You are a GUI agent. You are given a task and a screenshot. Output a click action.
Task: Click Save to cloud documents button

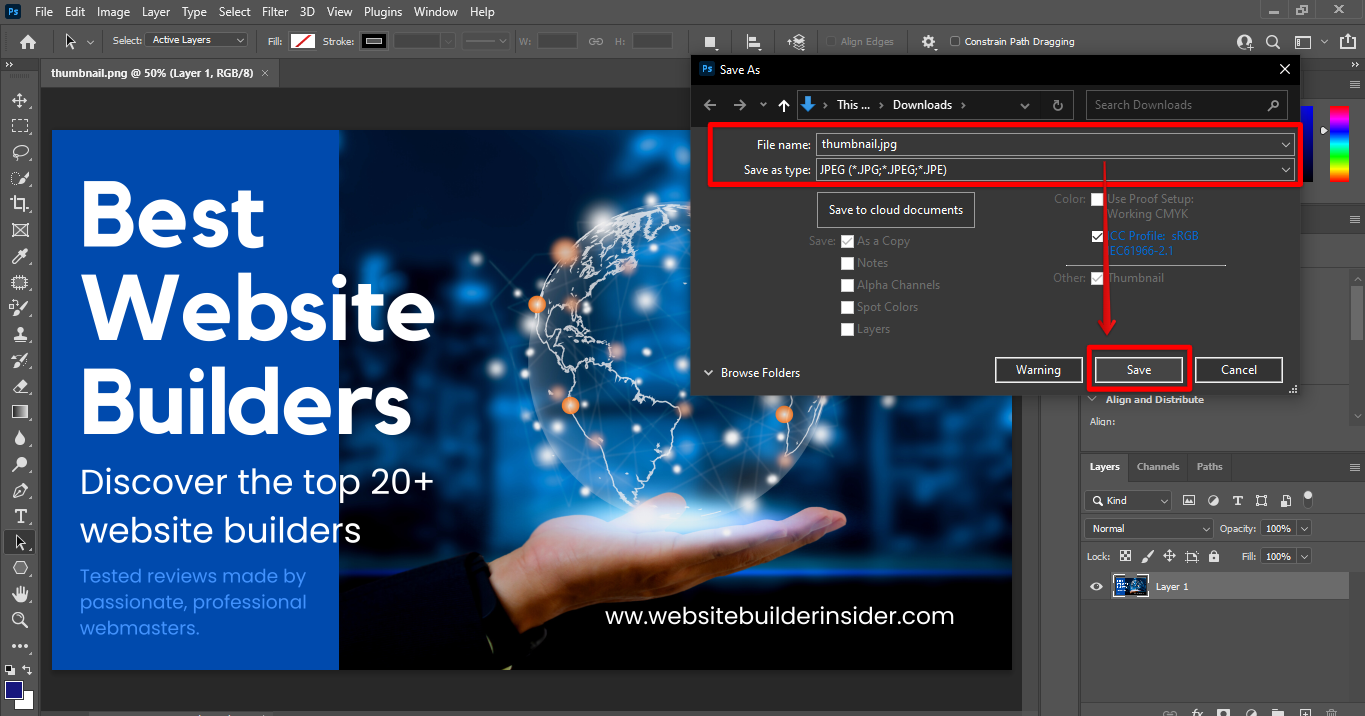click(895, 210)
